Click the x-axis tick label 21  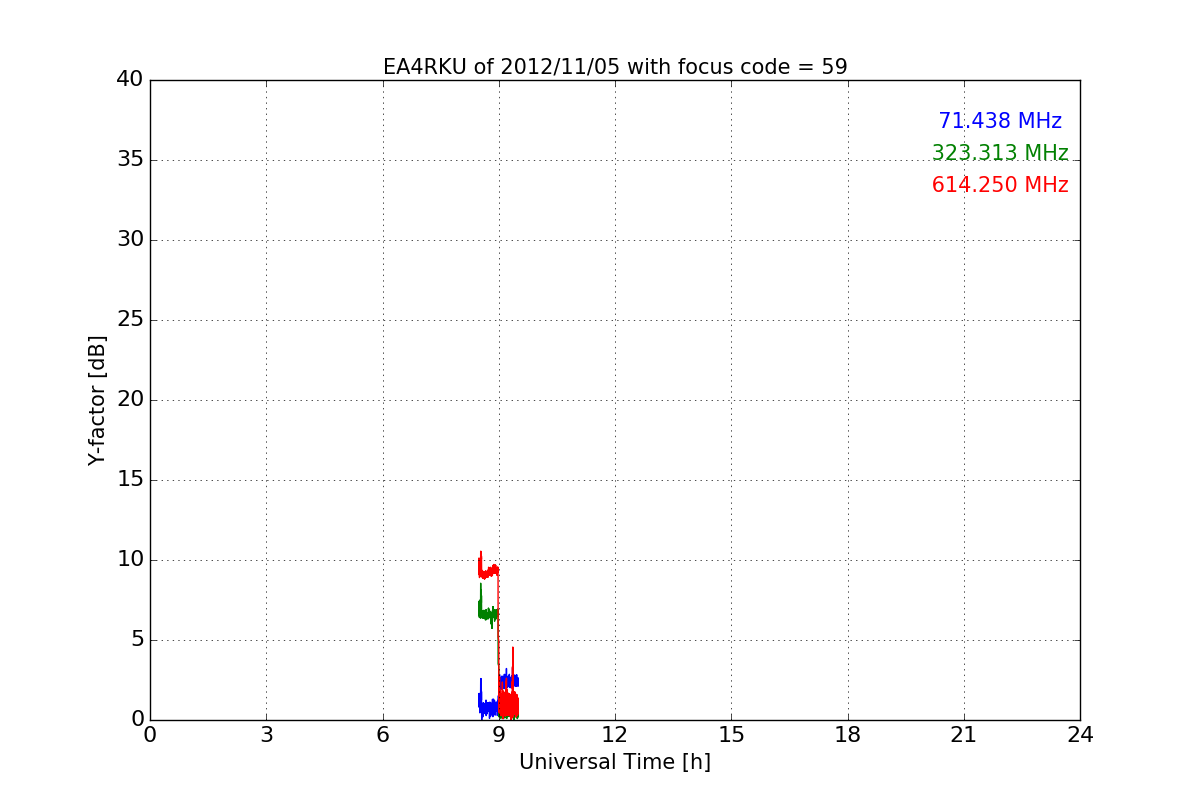tap(964, 735)
